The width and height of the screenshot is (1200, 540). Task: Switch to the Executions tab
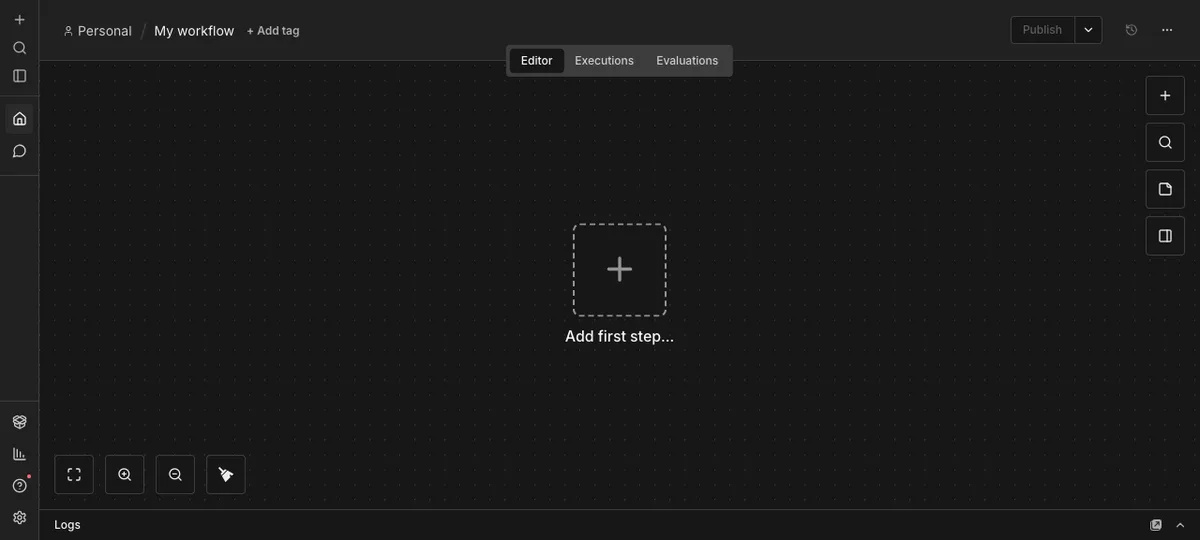click(604, 61)
